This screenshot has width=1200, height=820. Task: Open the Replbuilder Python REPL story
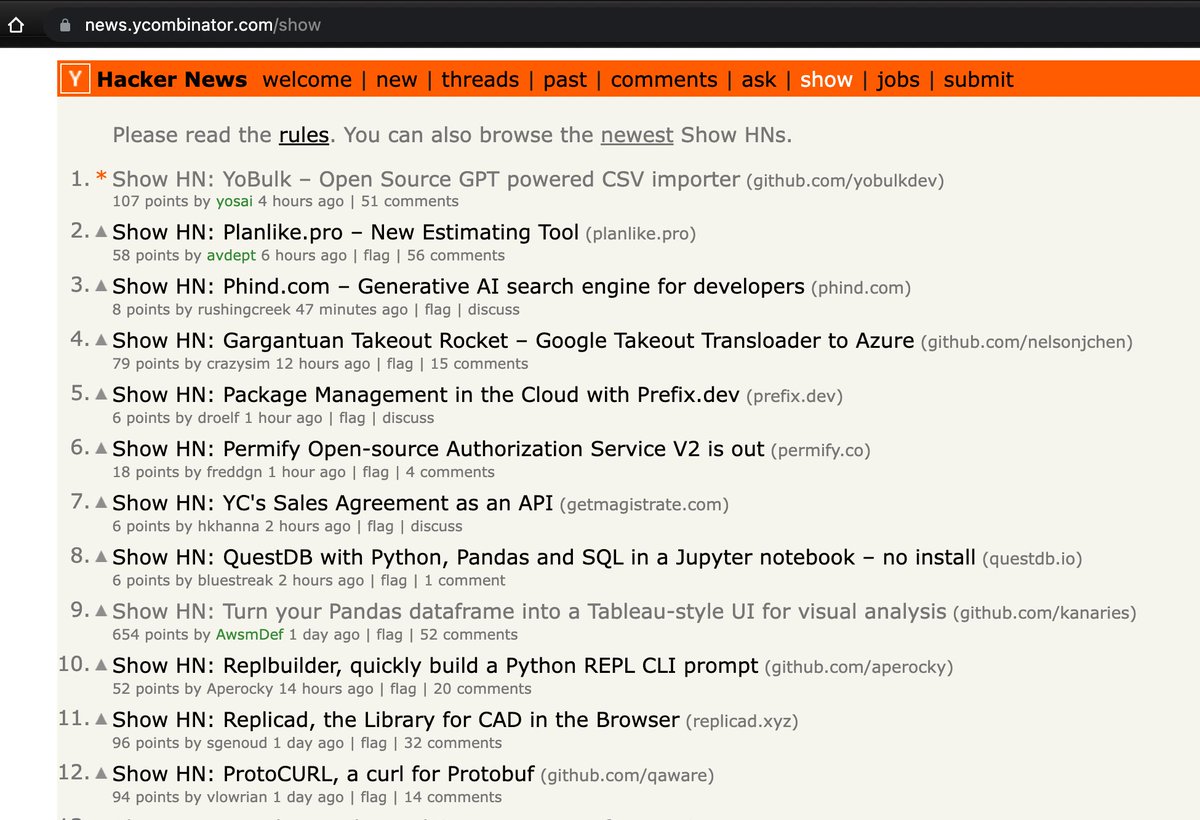[435, 665]
